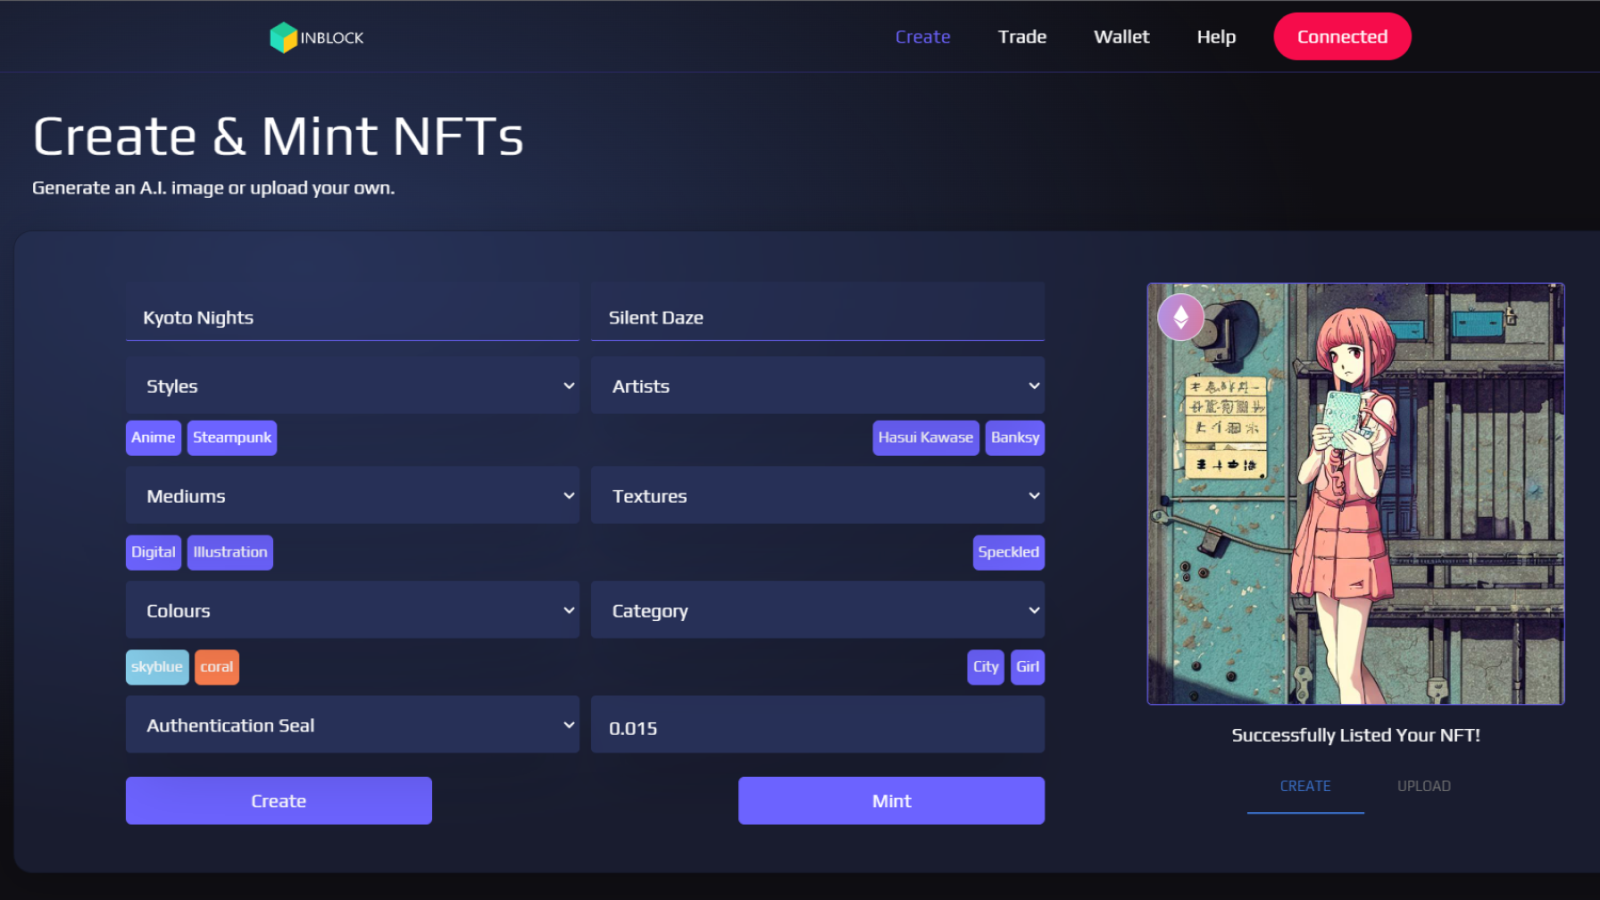Expand the Authentication Seal dropdown
The width and height of the screenshot is (1600, 900).
352,725
